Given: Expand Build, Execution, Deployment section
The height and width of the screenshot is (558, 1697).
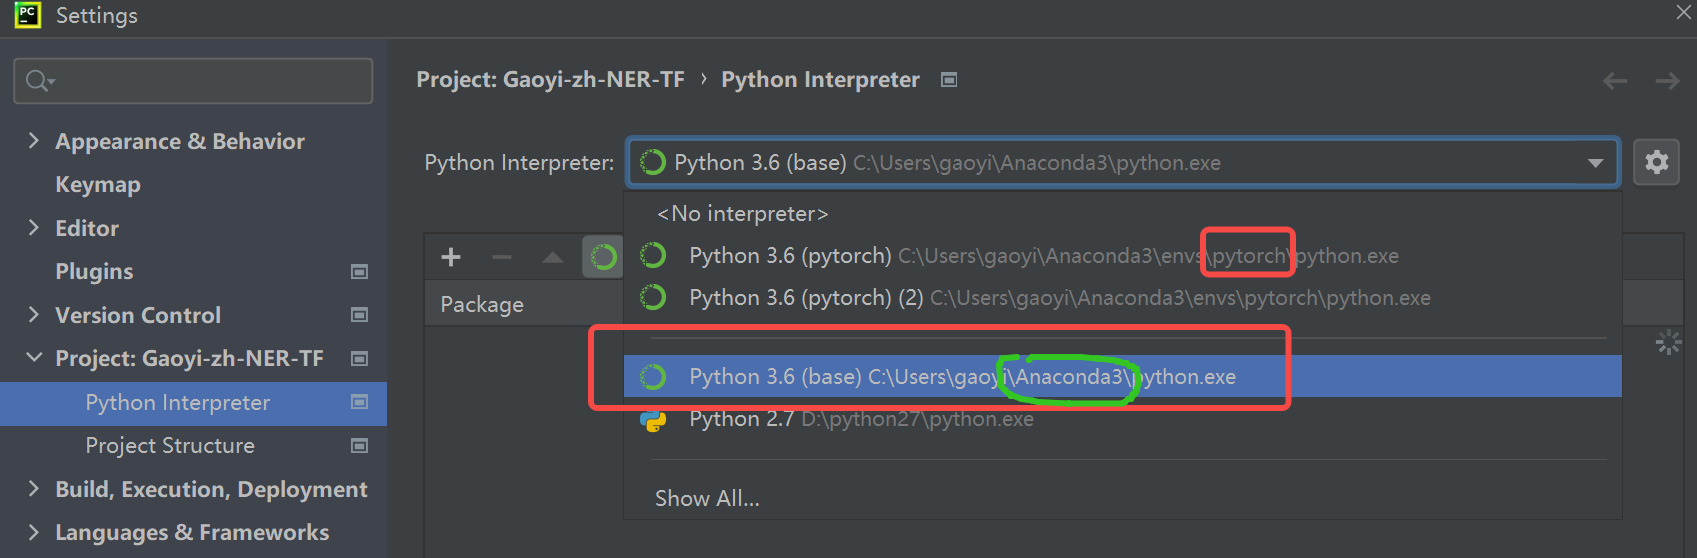Looking at the screenshot, I should coord(33,489).
